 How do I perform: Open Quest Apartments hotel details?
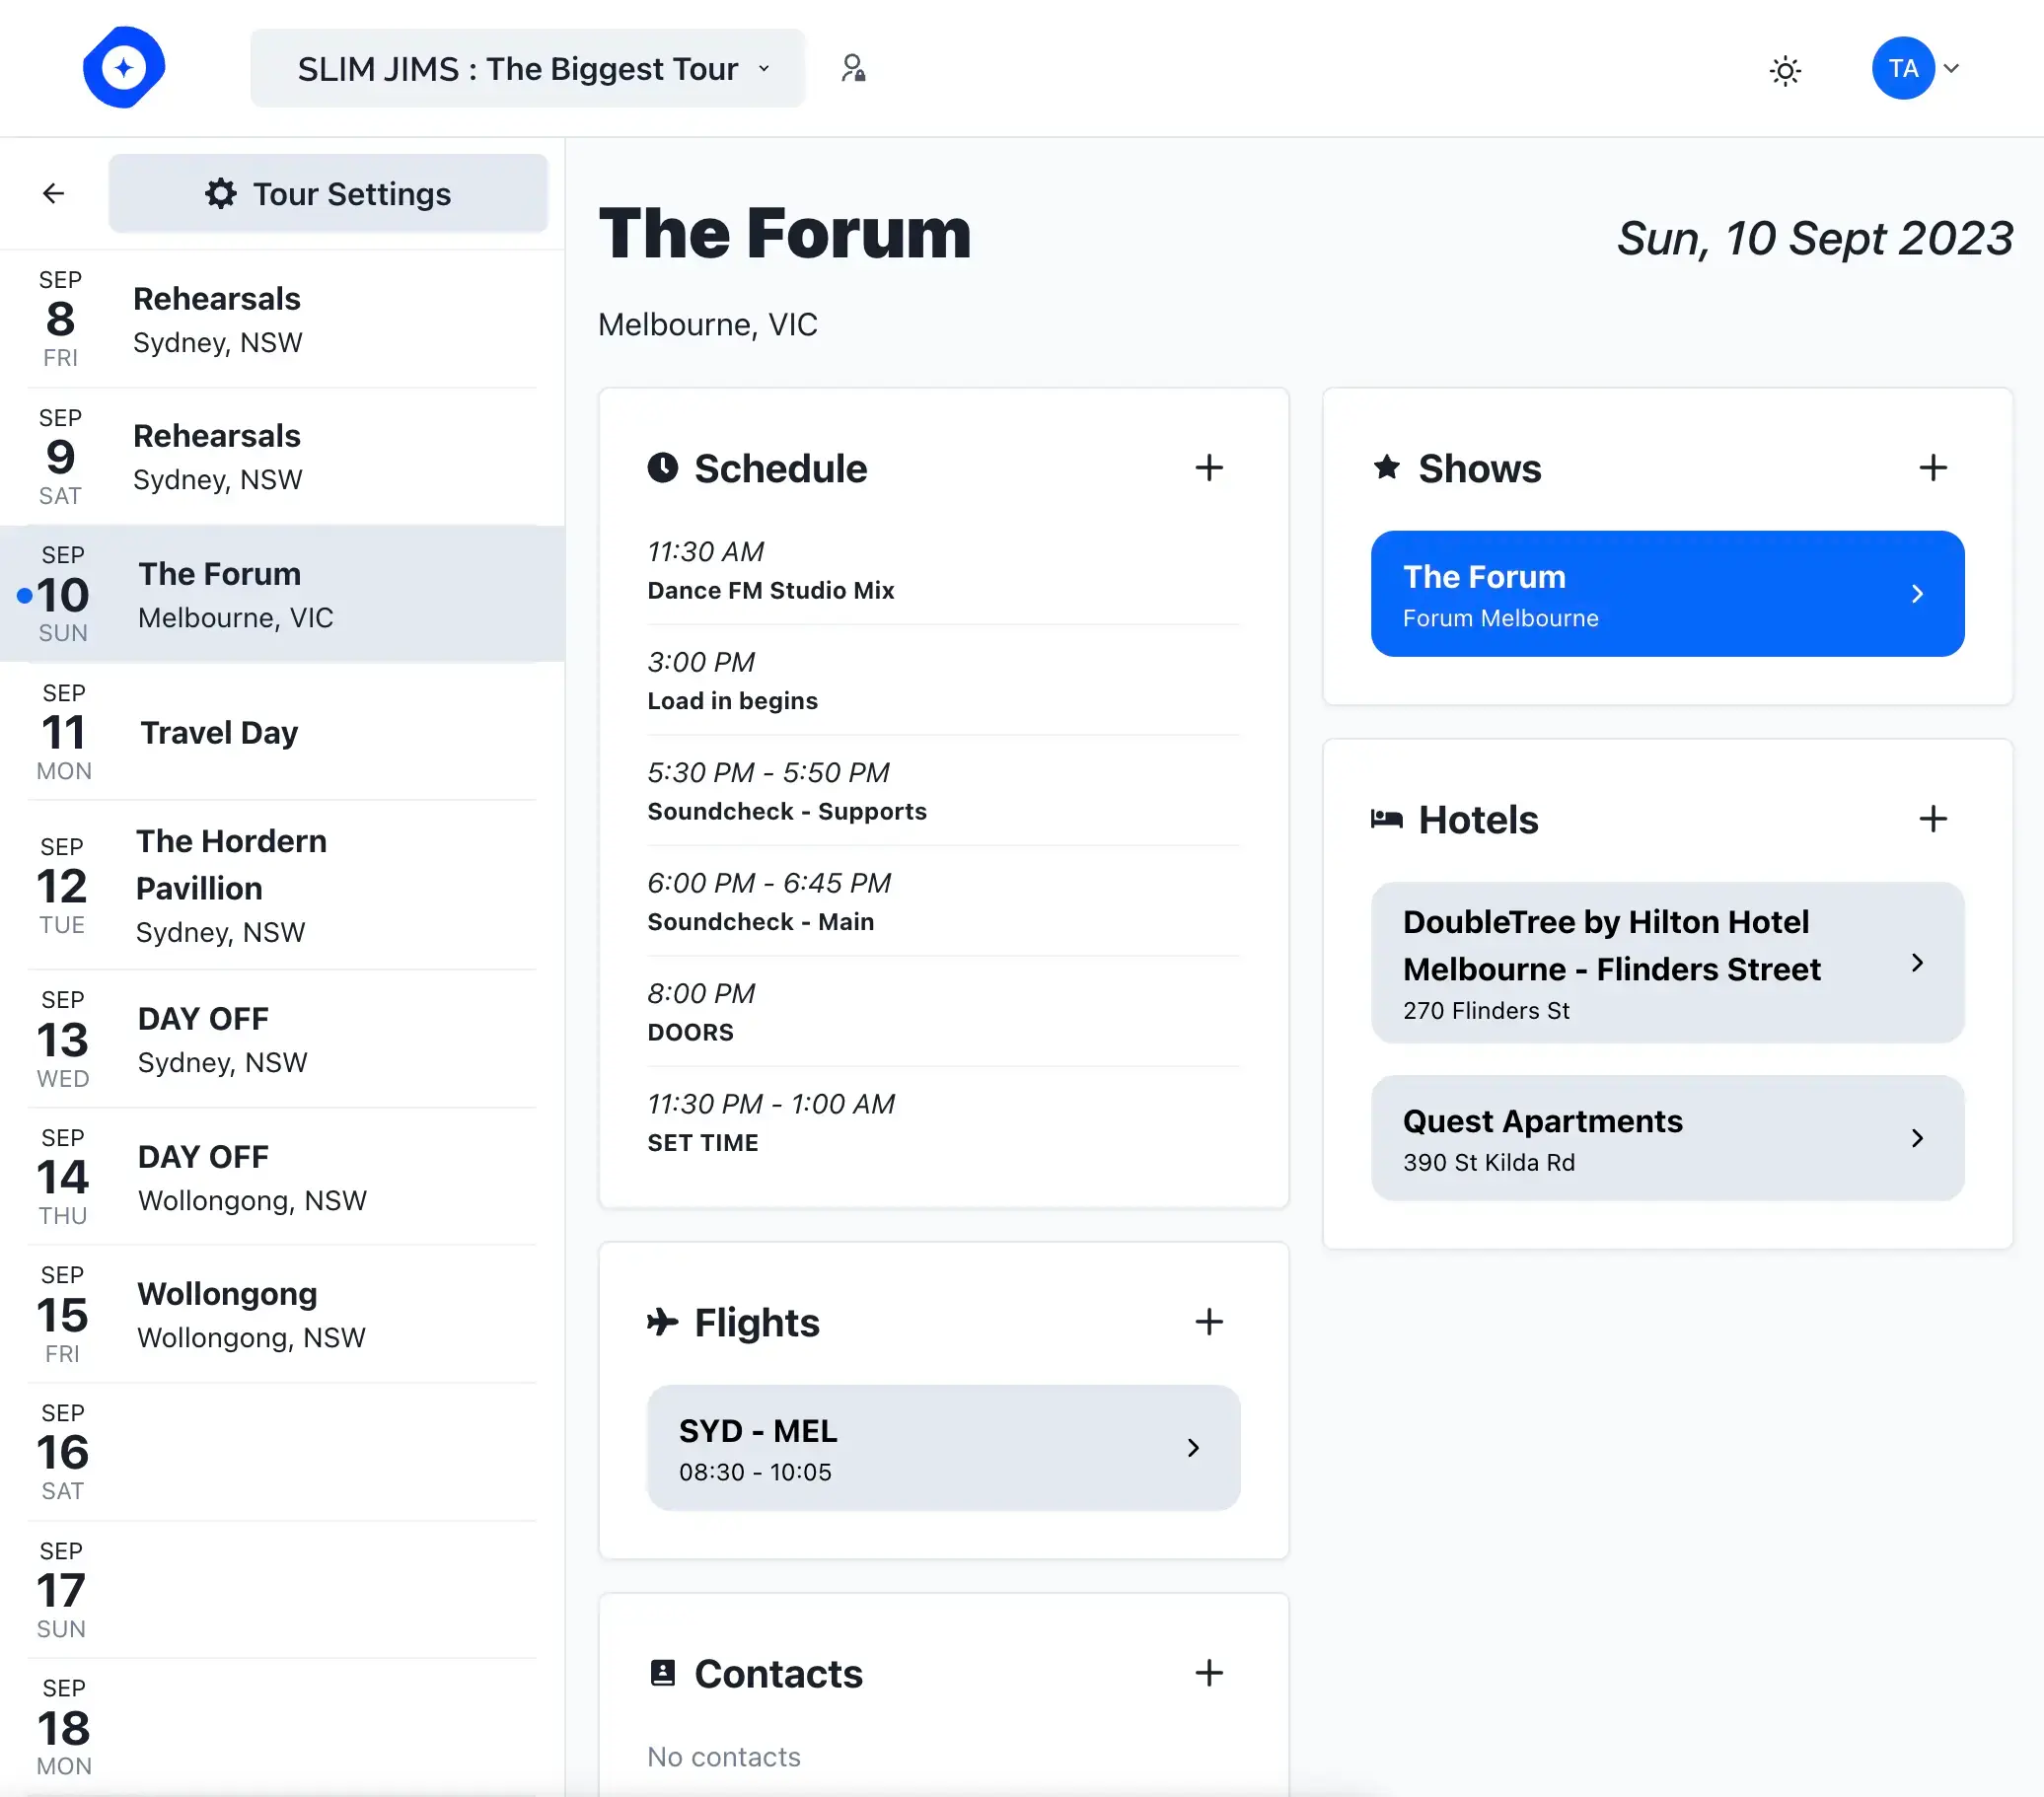[x=1667, y=1138]
